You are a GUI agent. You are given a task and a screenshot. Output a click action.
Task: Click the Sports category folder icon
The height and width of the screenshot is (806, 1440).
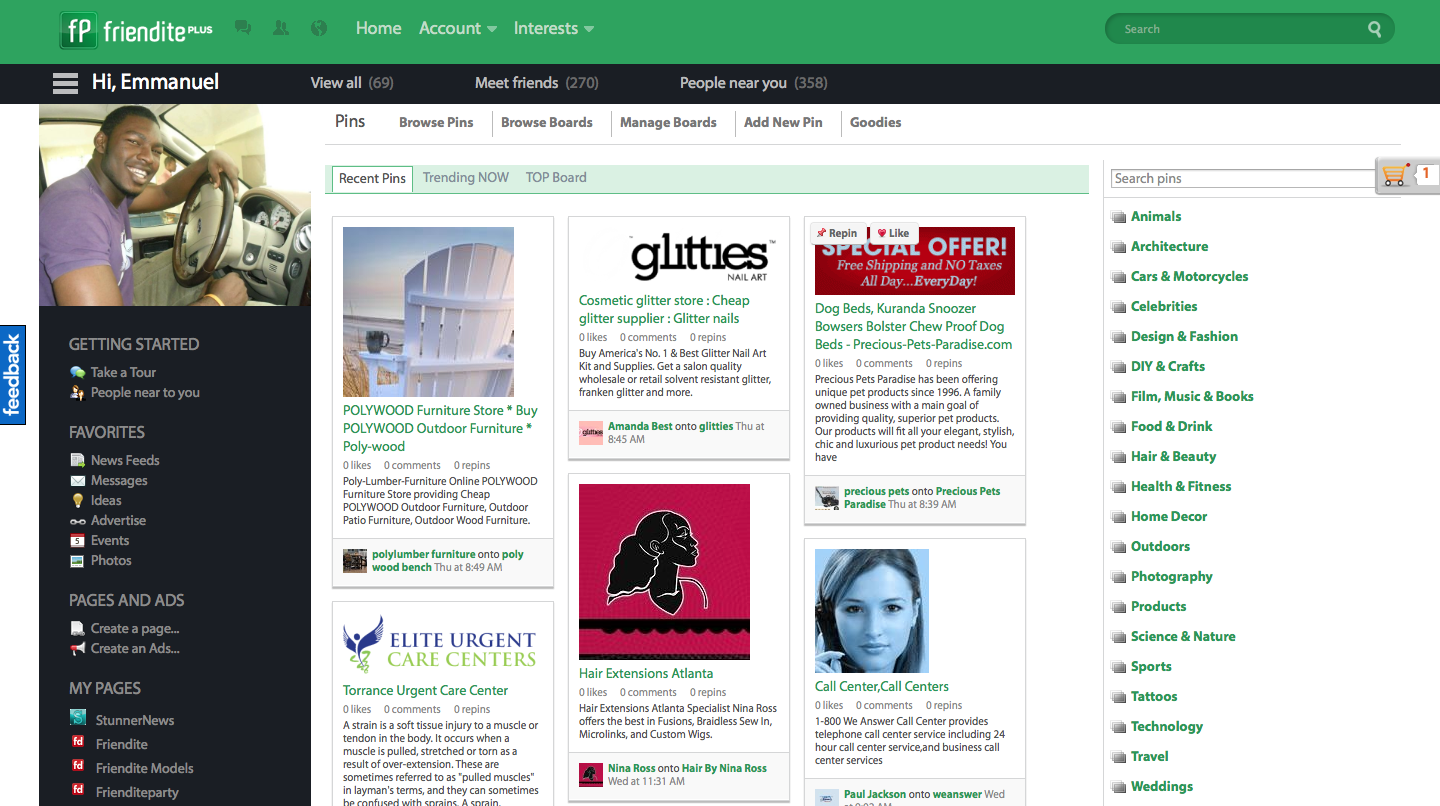[1119, 667]
